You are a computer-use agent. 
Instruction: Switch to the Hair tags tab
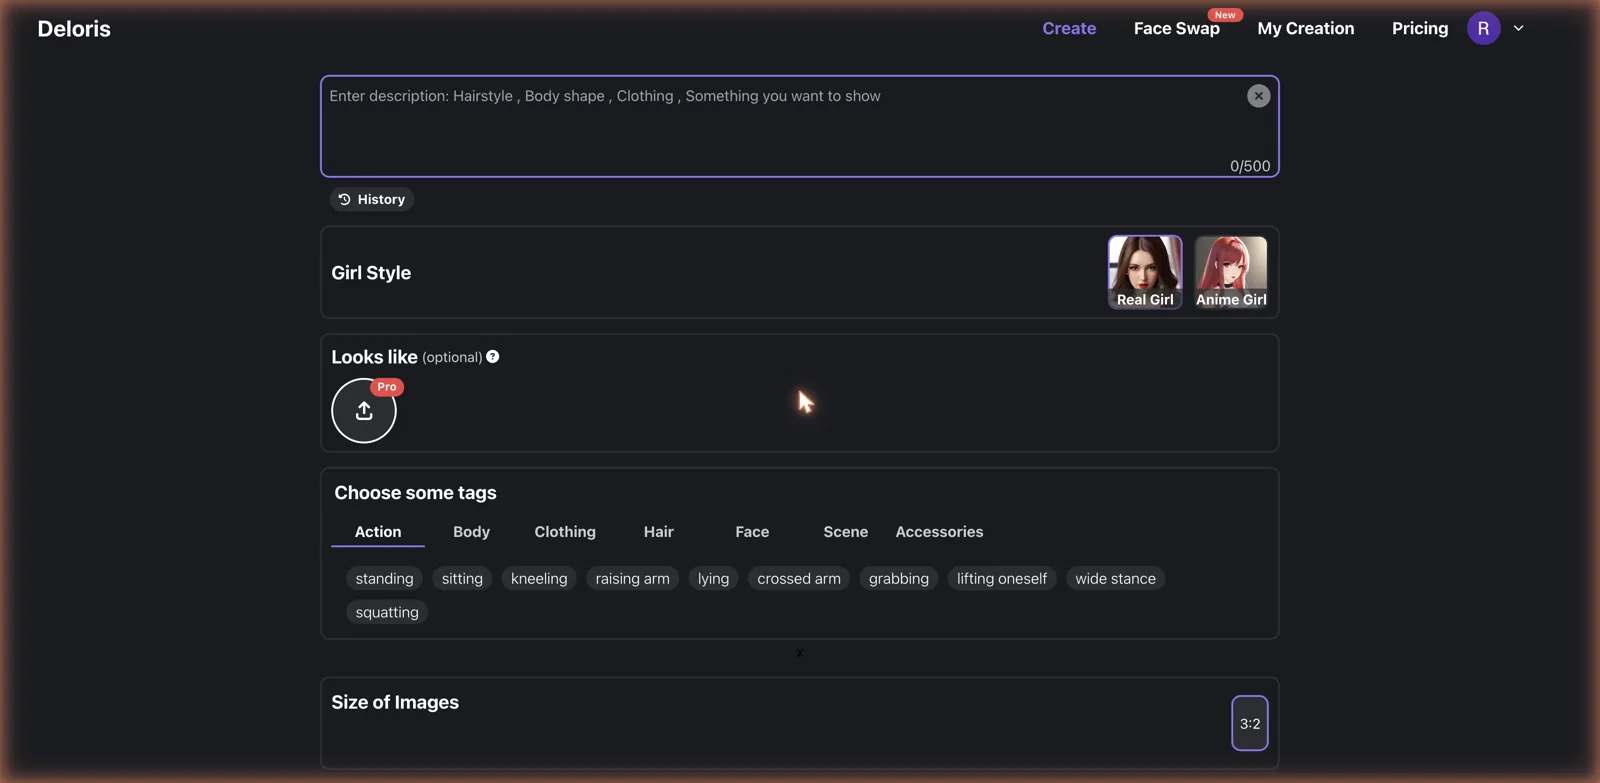658,532
